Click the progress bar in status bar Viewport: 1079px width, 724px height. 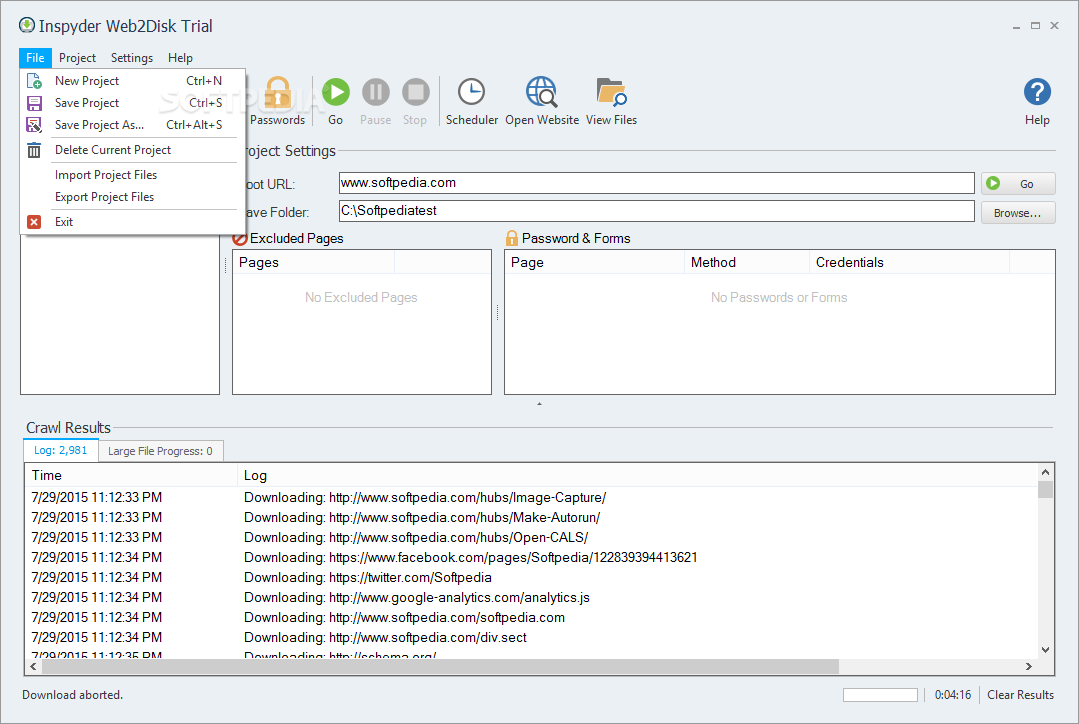coord(880,695)
